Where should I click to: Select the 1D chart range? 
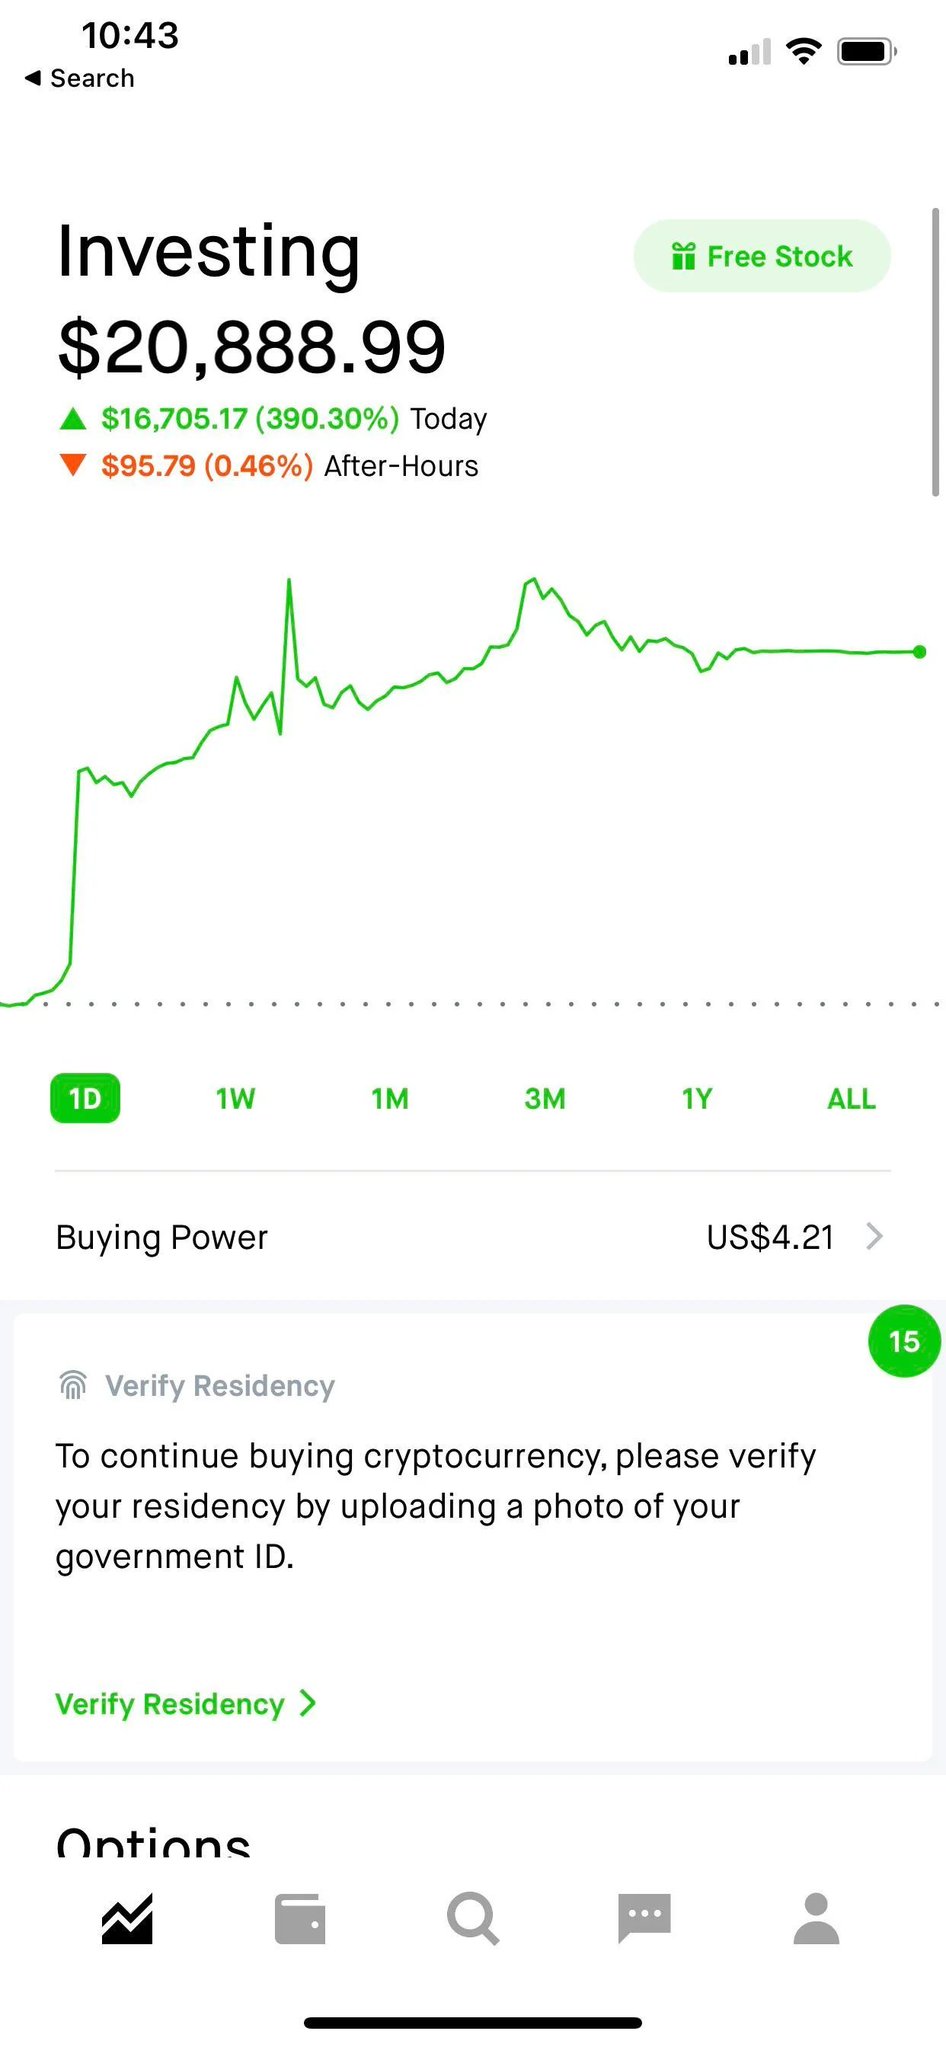tap(85, 1098)
